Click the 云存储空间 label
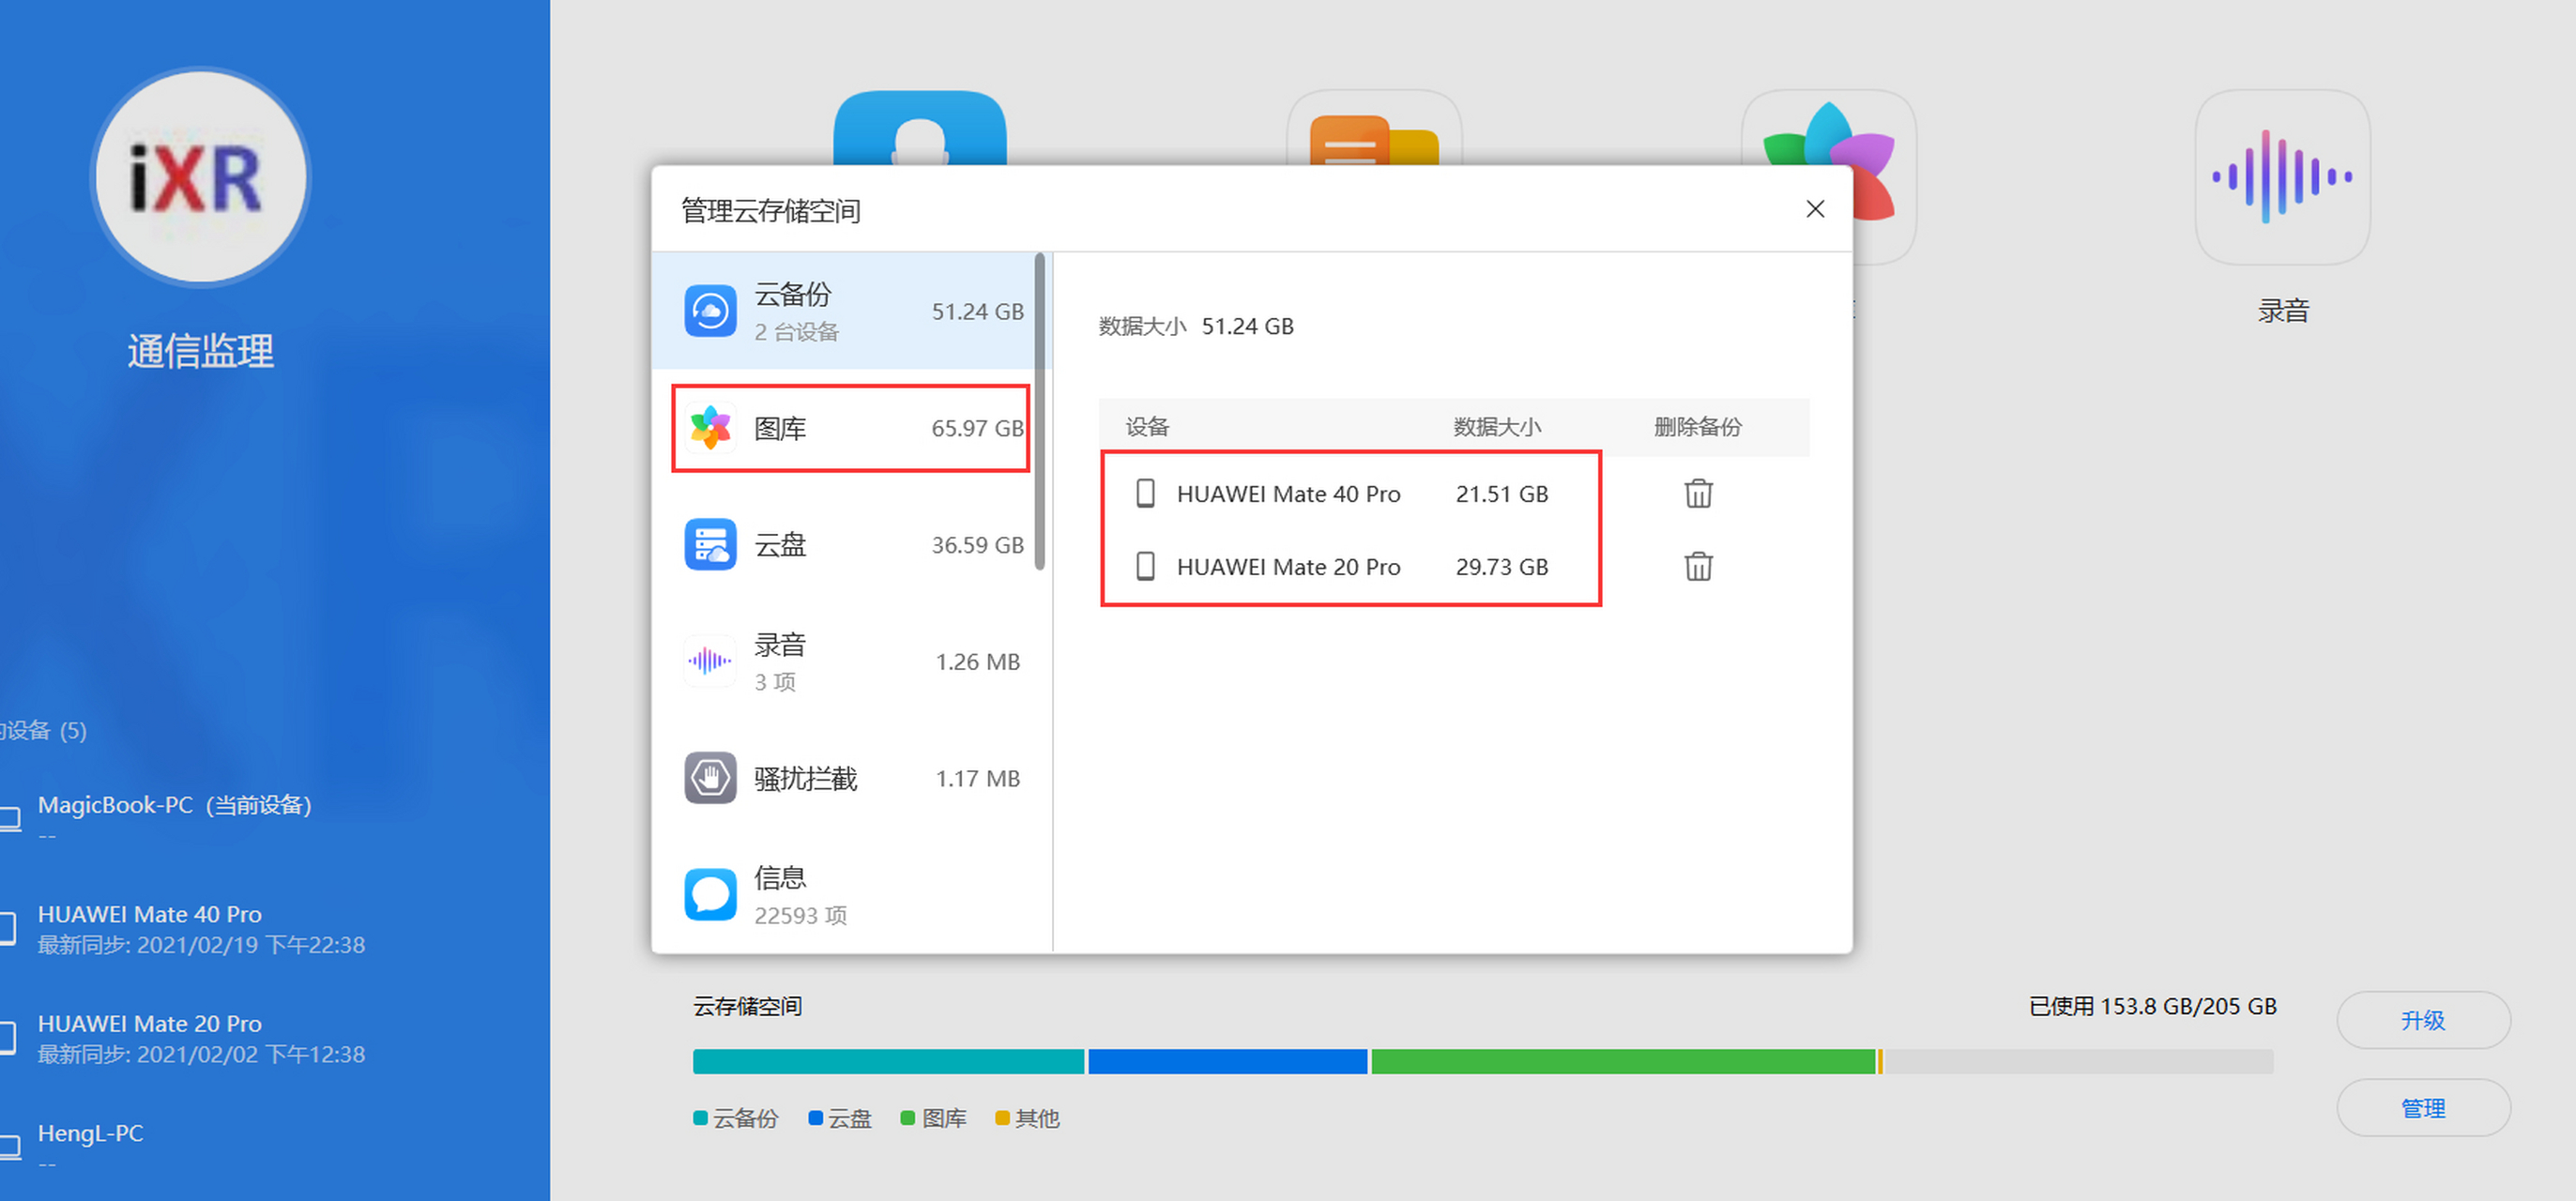The image size is (2576, 1201). pyautogui.click(x=747, y=1006)
